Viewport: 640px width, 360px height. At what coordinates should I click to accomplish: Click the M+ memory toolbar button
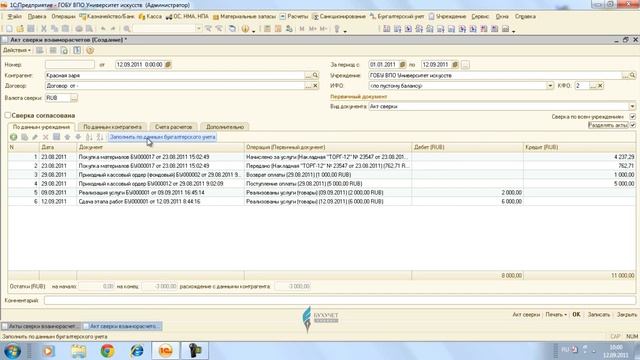[313, 29]
